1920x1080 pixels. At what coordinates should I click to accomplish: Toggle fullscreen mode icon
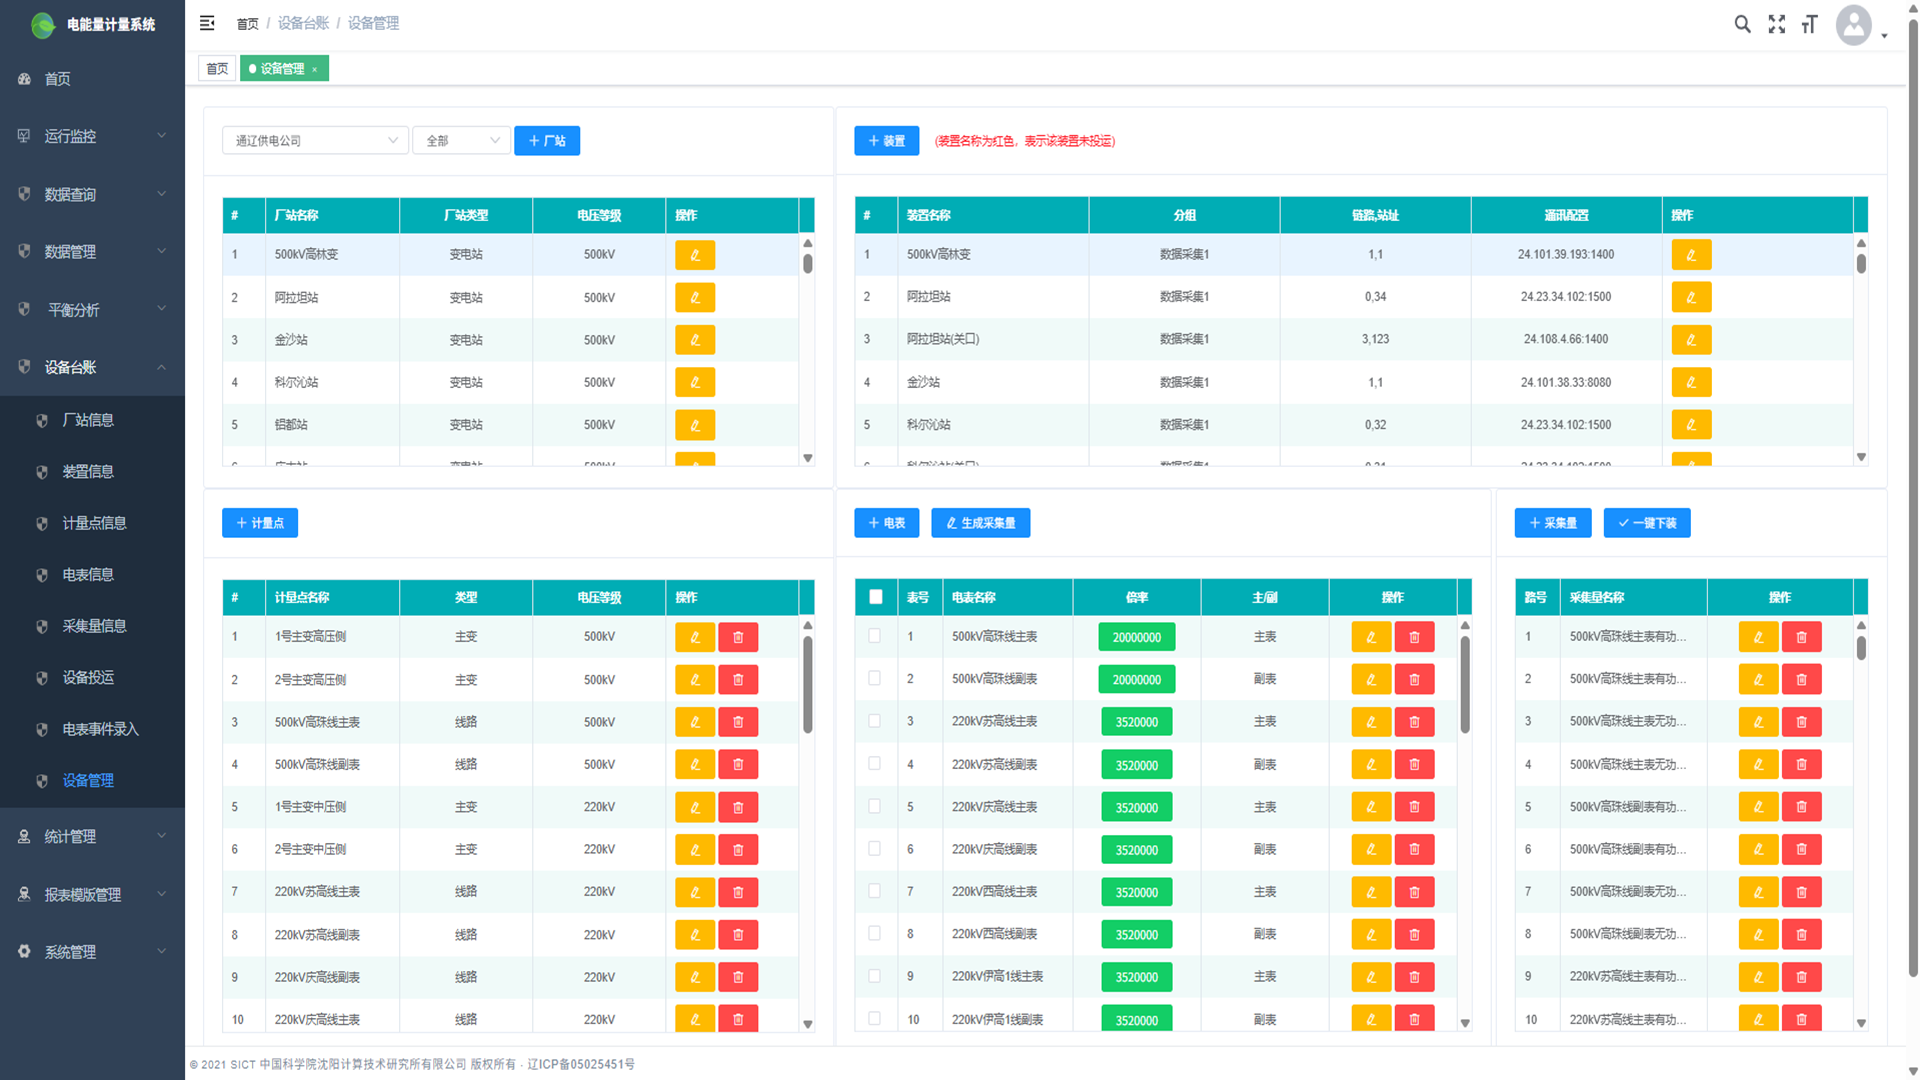coord(1776,24)
